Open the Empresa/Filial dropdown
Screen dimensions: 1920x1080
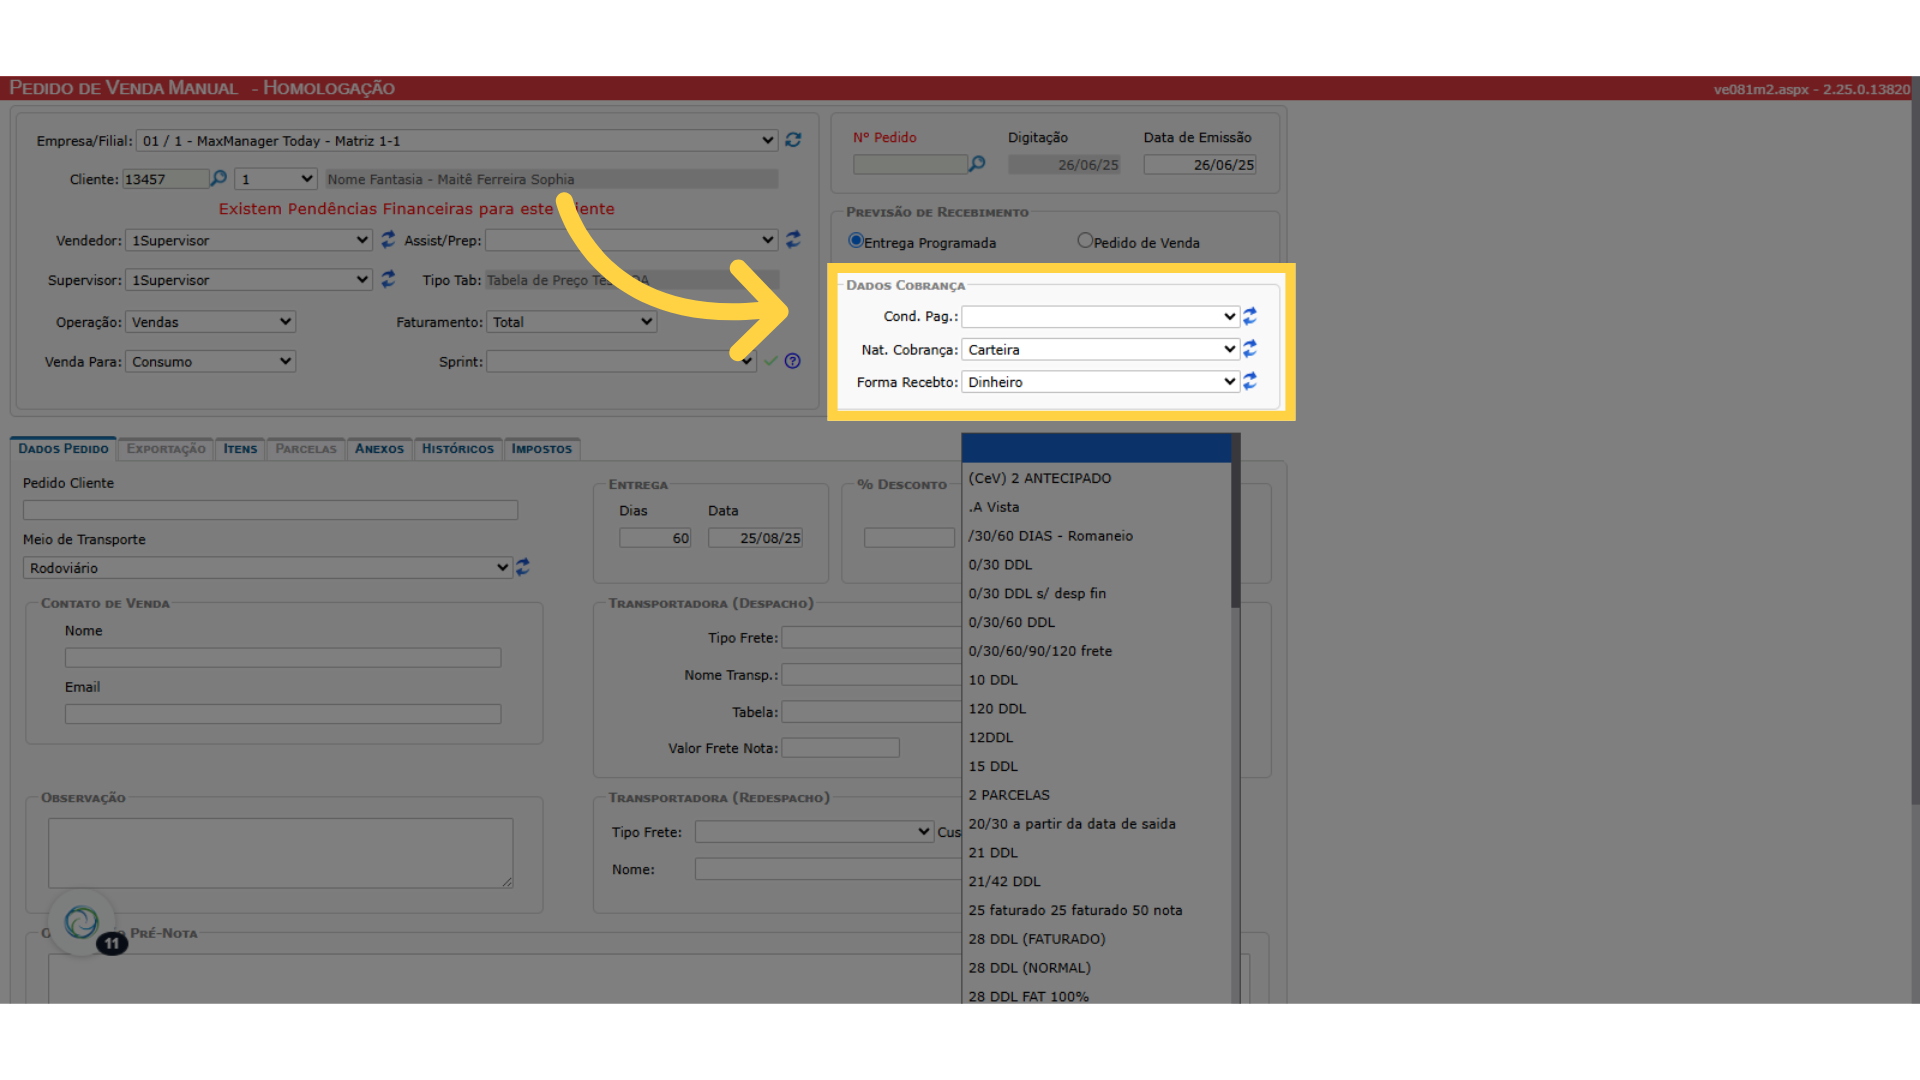457,141
